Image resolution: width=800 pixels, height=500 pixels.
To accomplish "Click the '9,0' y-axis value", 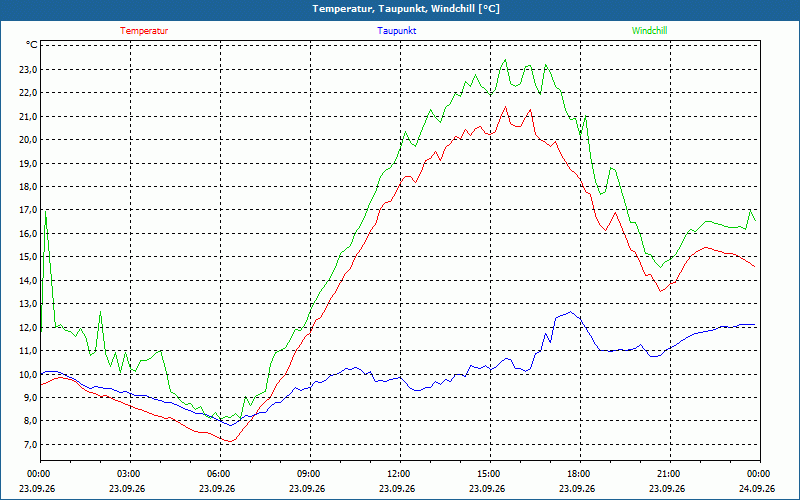I will (30, 397).
